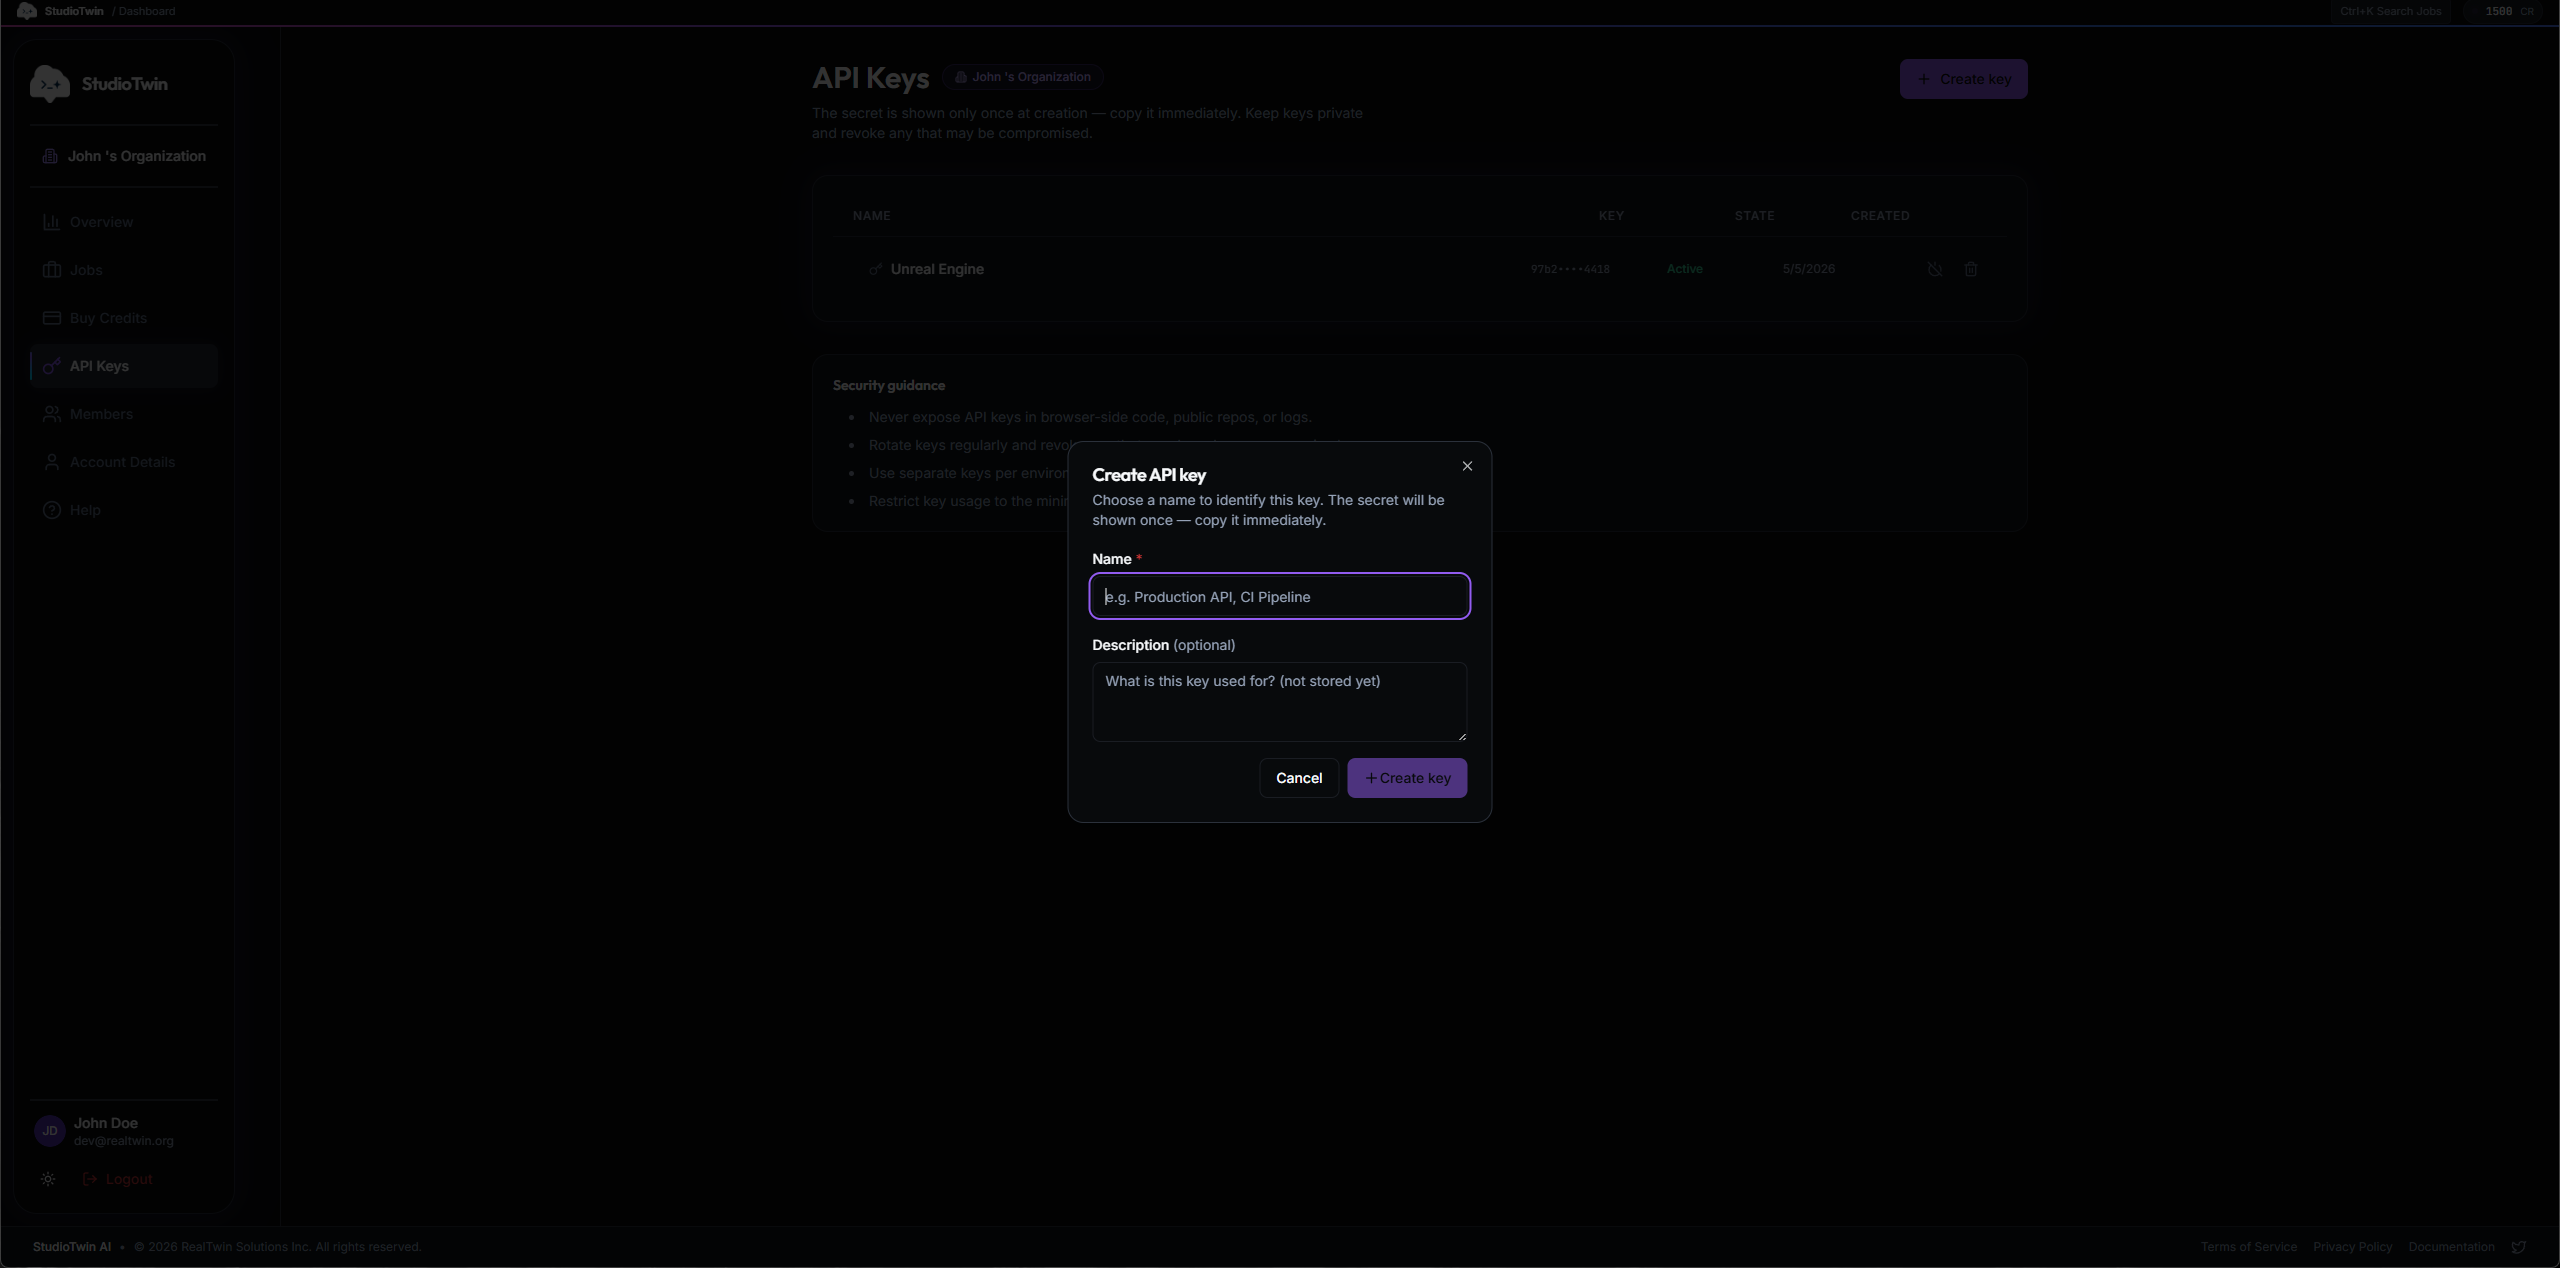
Task: Go to Jobs in the sidebar
Action: tap(123, 270)
